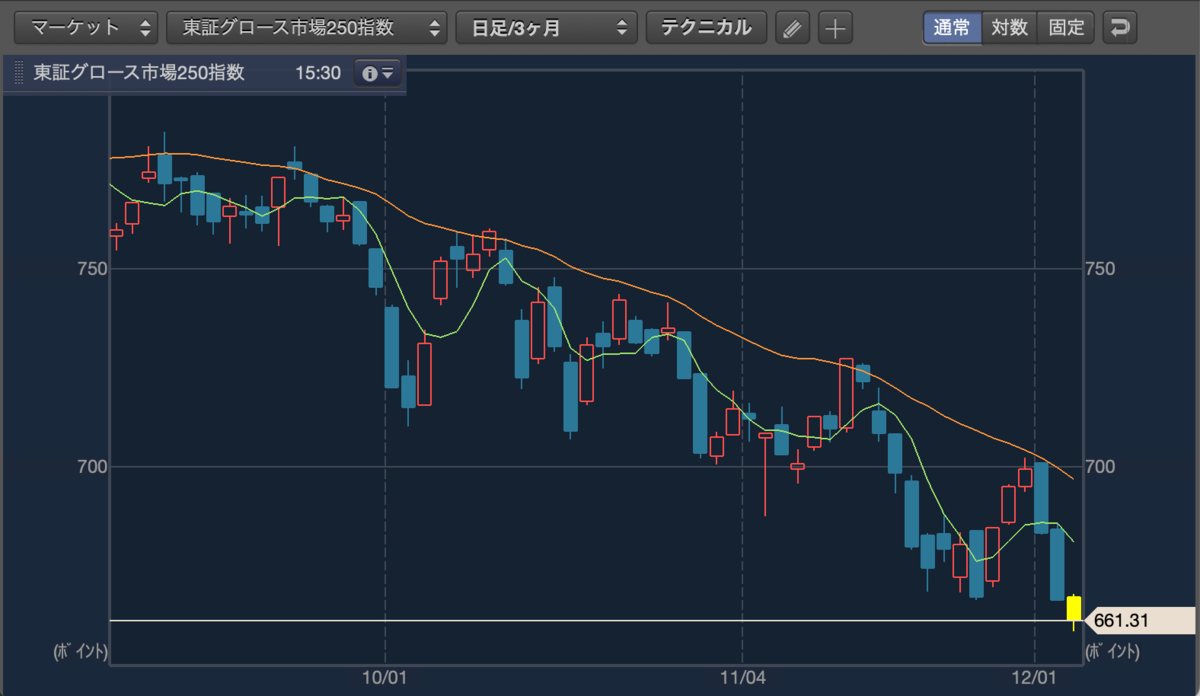Open the 日足/3ヶ月 period dropdown

coord(546,28)
